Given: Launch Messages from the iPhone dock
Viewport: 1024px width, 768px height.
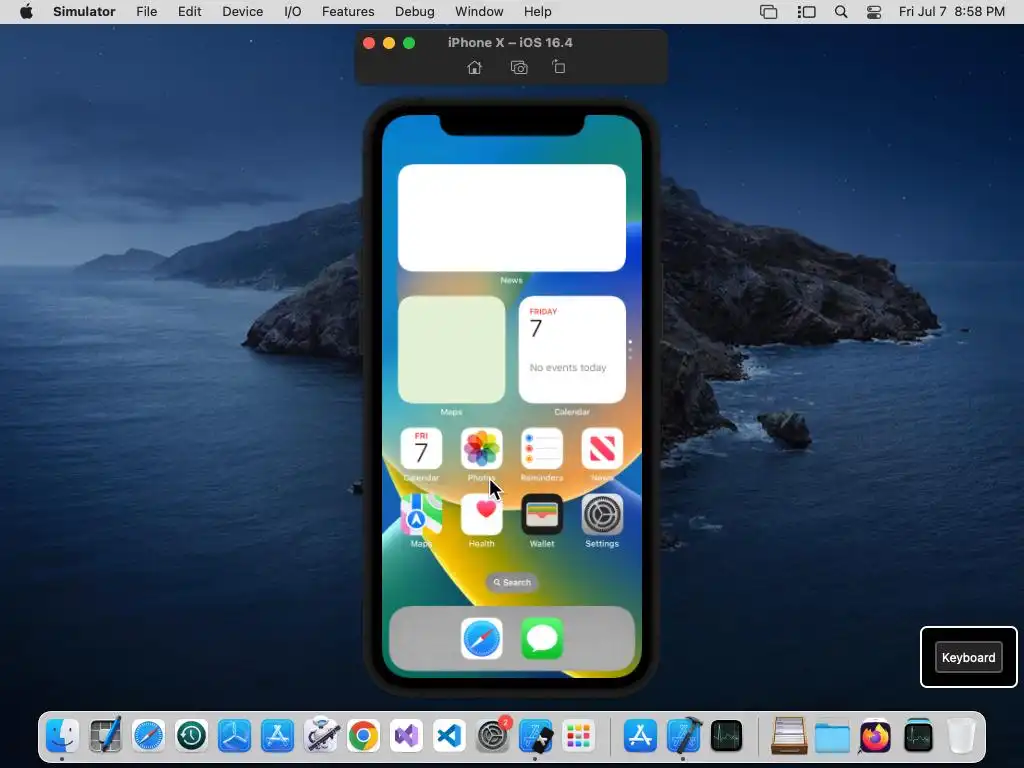Looking at the screenshot, I should click(541, 639).
